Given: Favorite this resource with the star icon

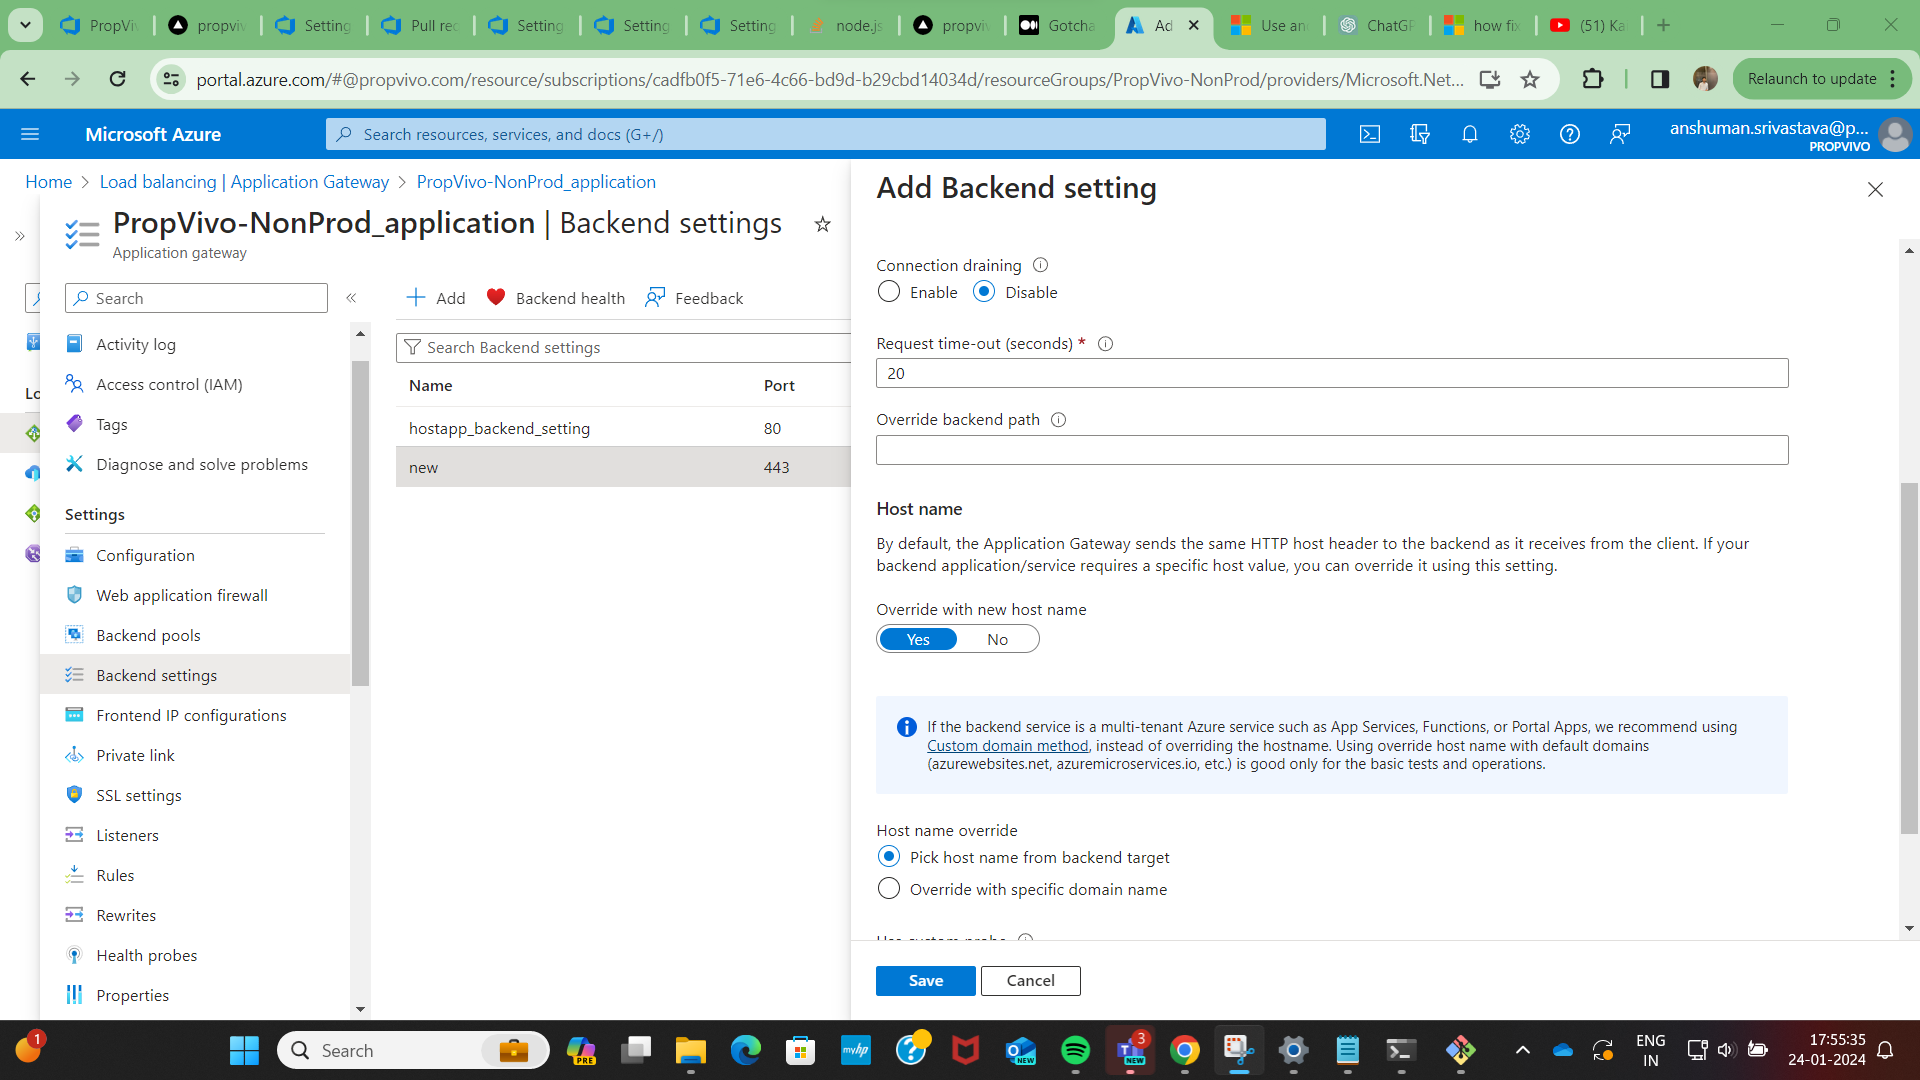Looking at the screenshot, I should [x=822, y=224].
